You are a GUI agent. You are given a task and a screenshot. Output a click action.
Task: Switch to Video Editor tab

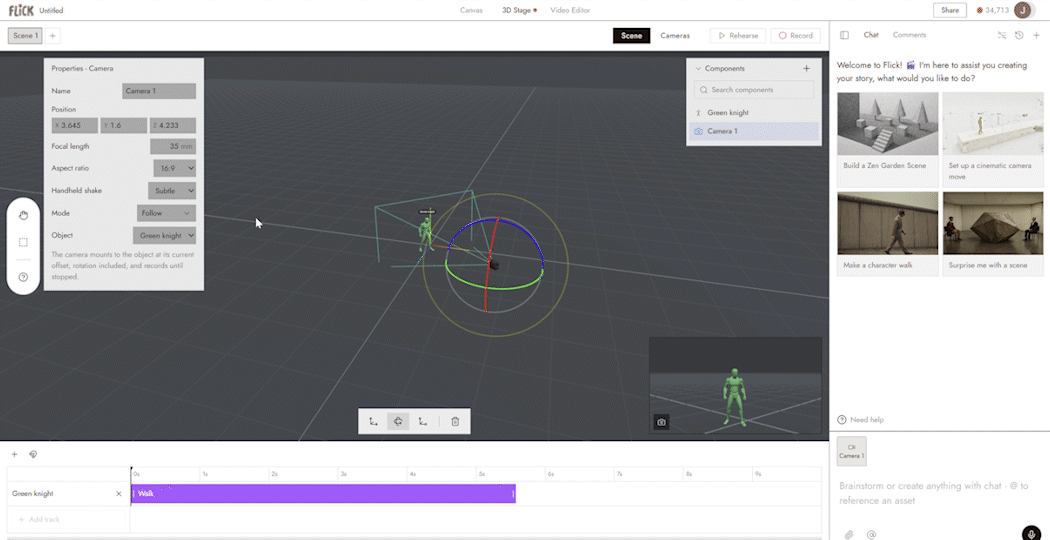(570, 10)
